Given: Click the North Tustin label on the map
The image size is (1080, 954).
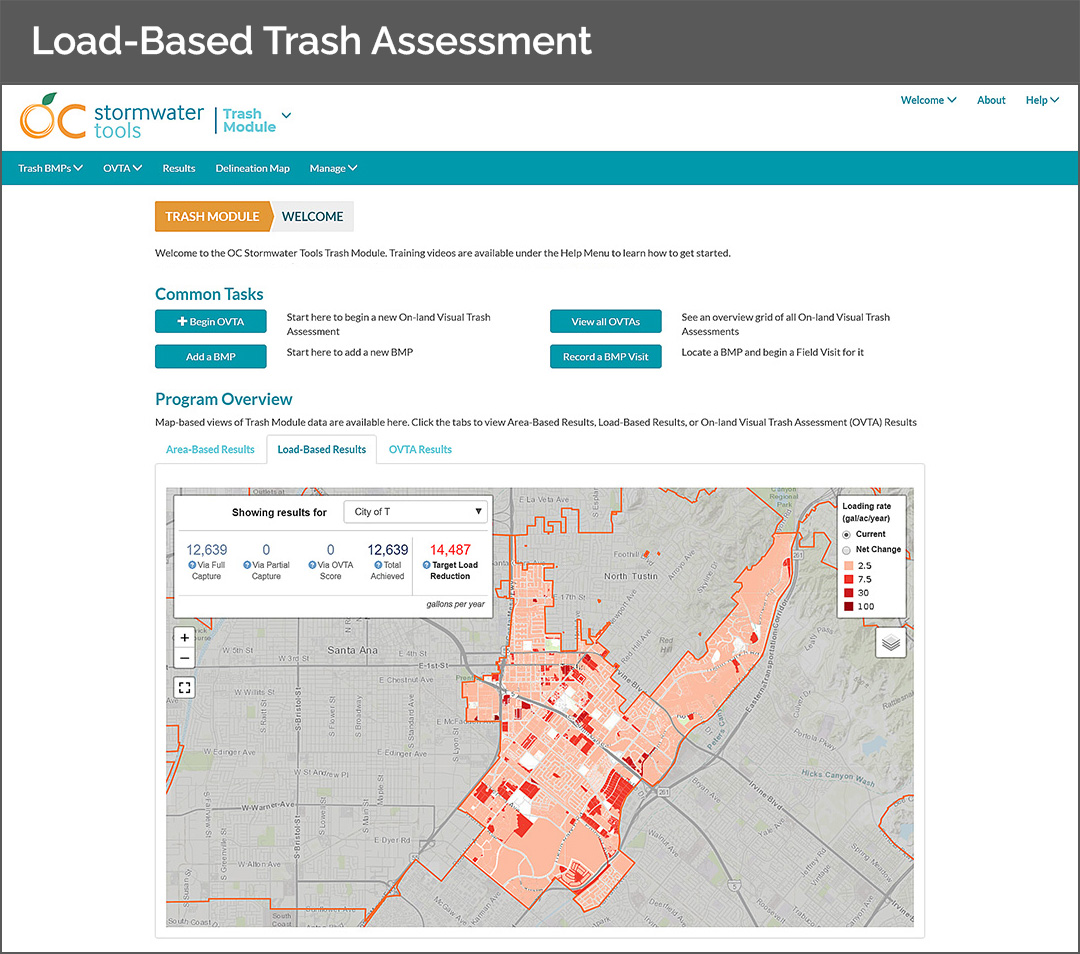Looking at the screenshot, I should pyautogui.click(x=631, y=576).
